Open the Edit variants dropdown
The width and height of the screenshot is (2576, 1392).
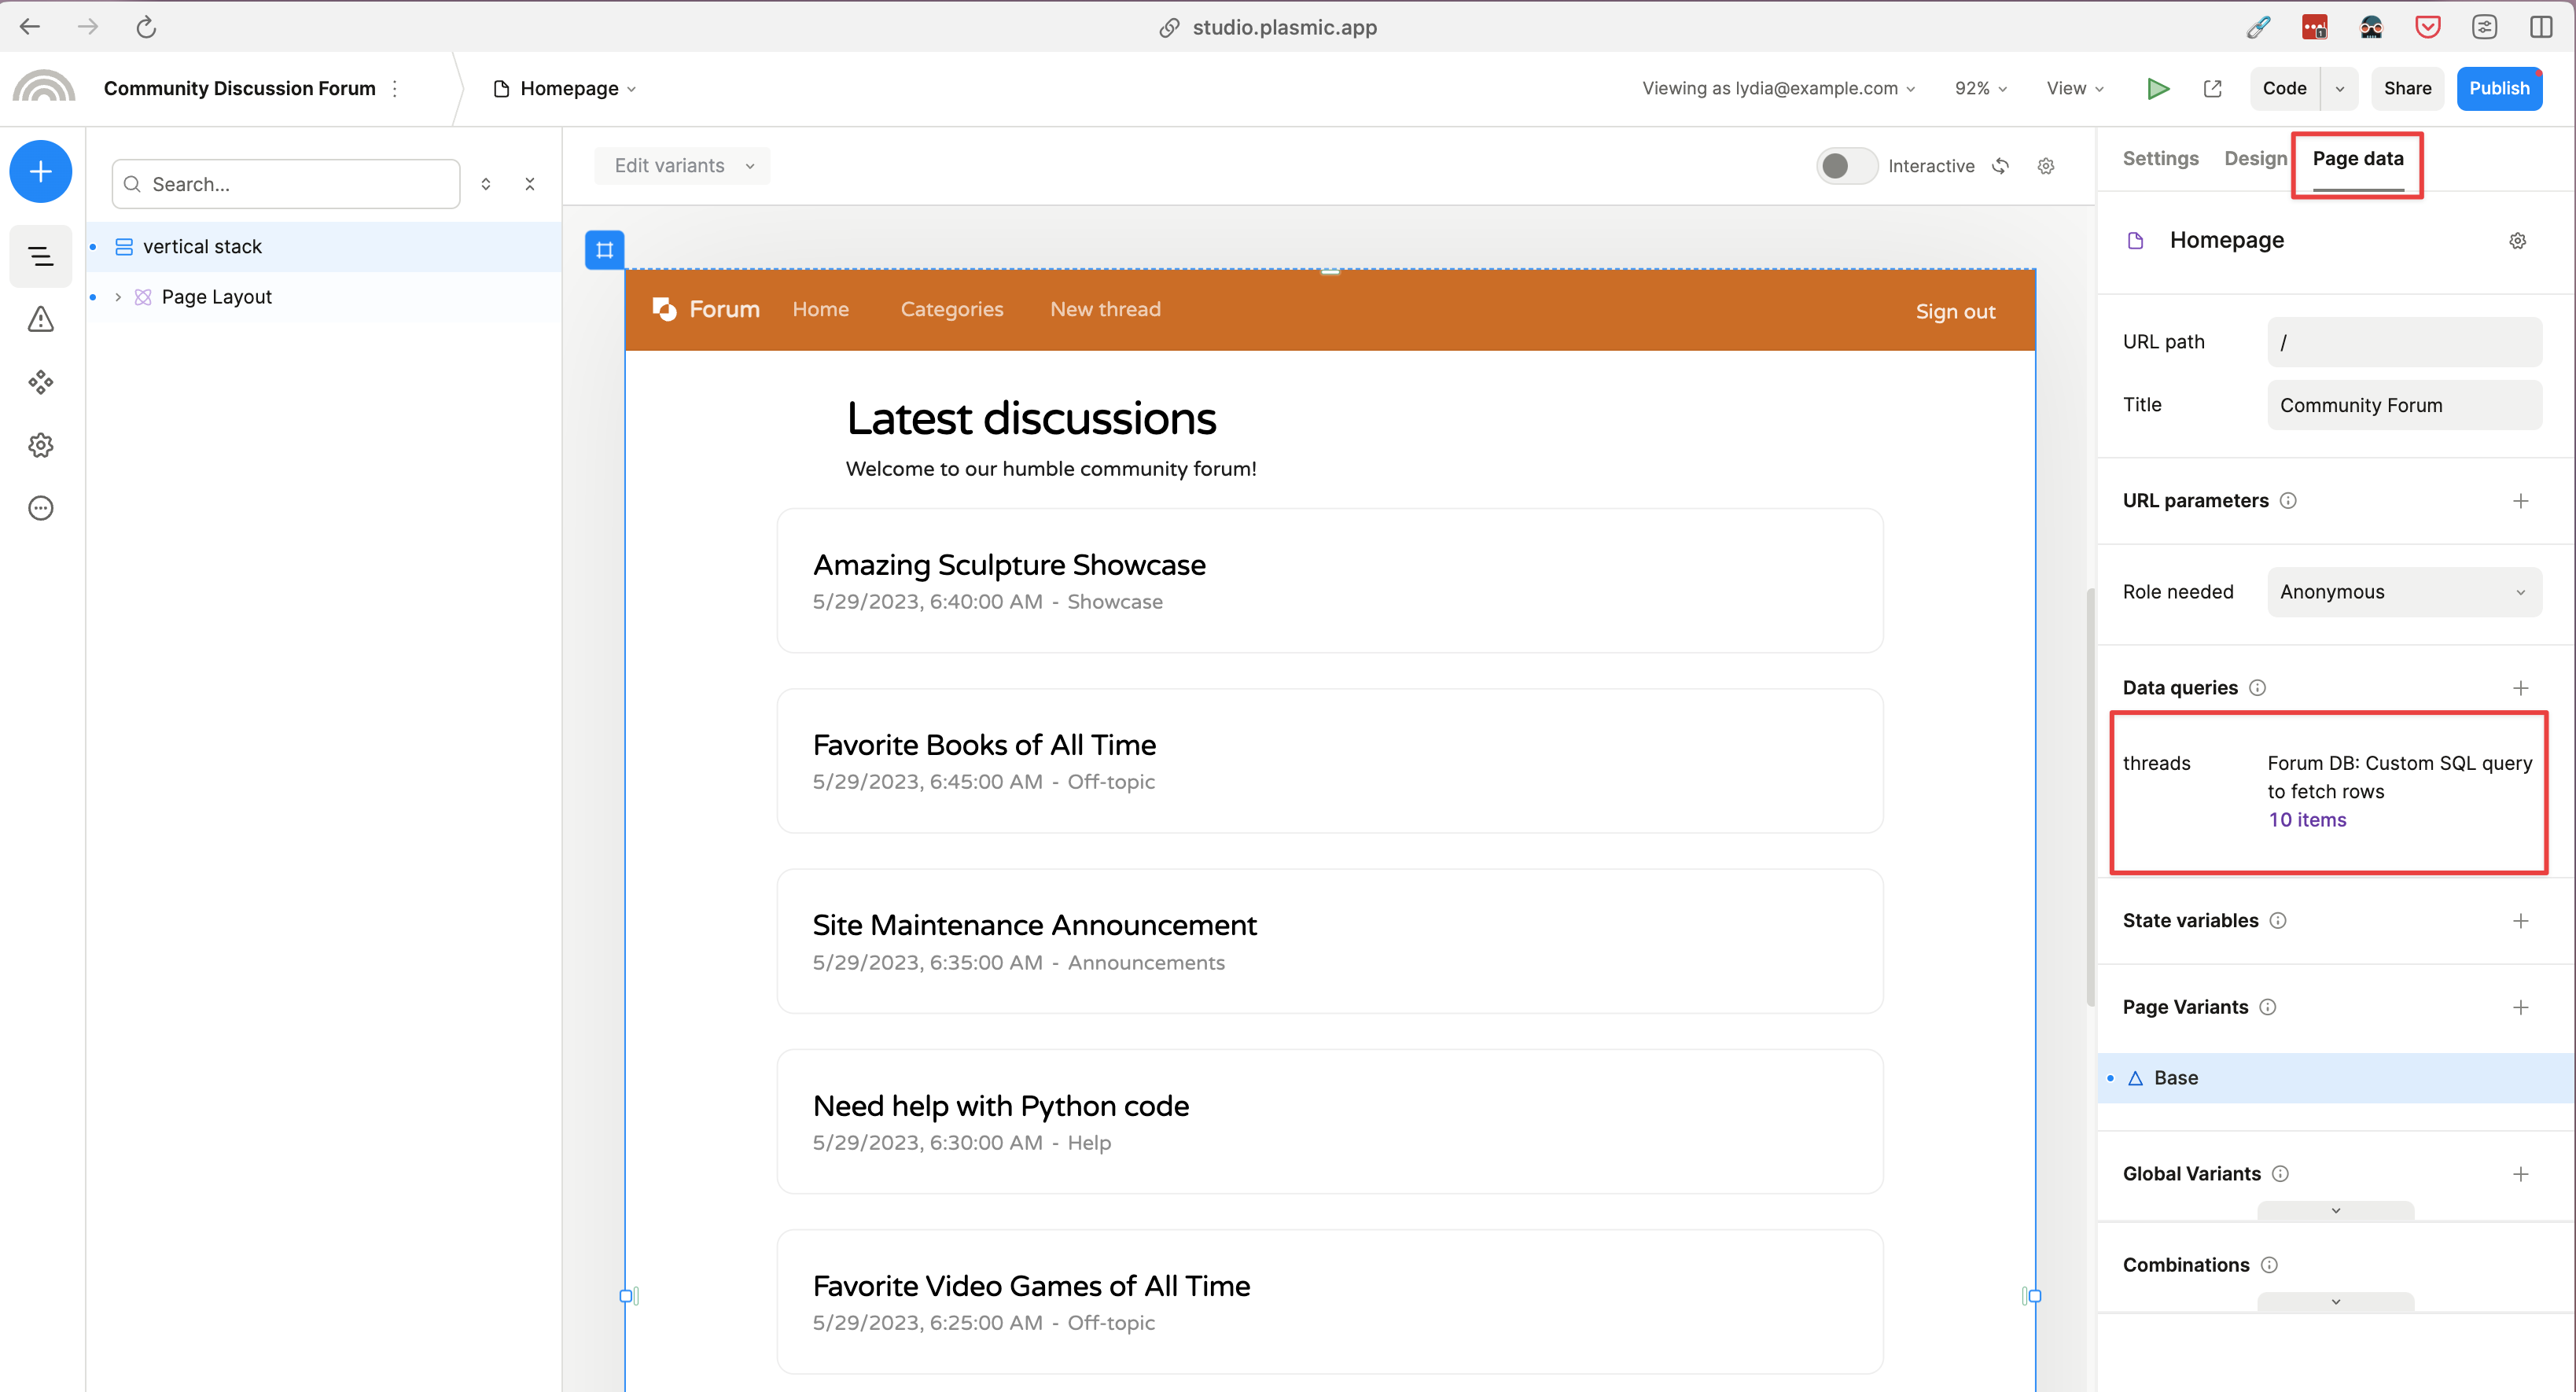click(682, 166)
